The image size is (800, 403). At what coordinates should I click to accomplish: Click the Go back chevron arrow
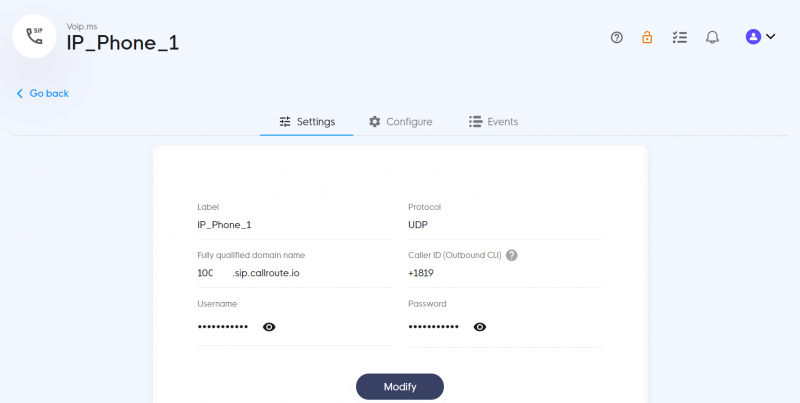tap(20, 93)
